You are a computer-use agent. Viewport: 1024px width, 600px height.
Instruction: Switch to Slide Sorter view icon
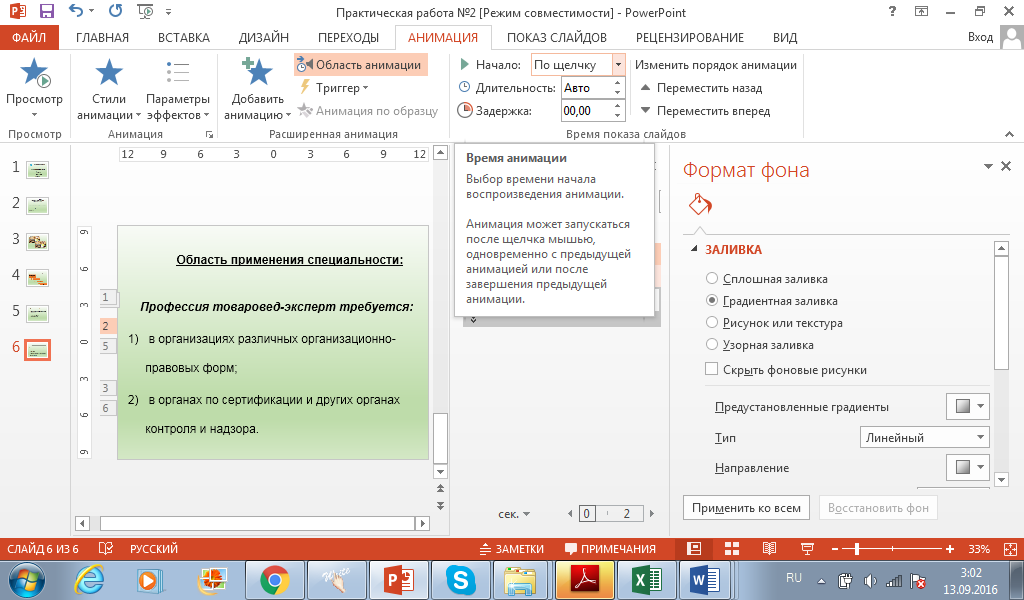point(732,549)
